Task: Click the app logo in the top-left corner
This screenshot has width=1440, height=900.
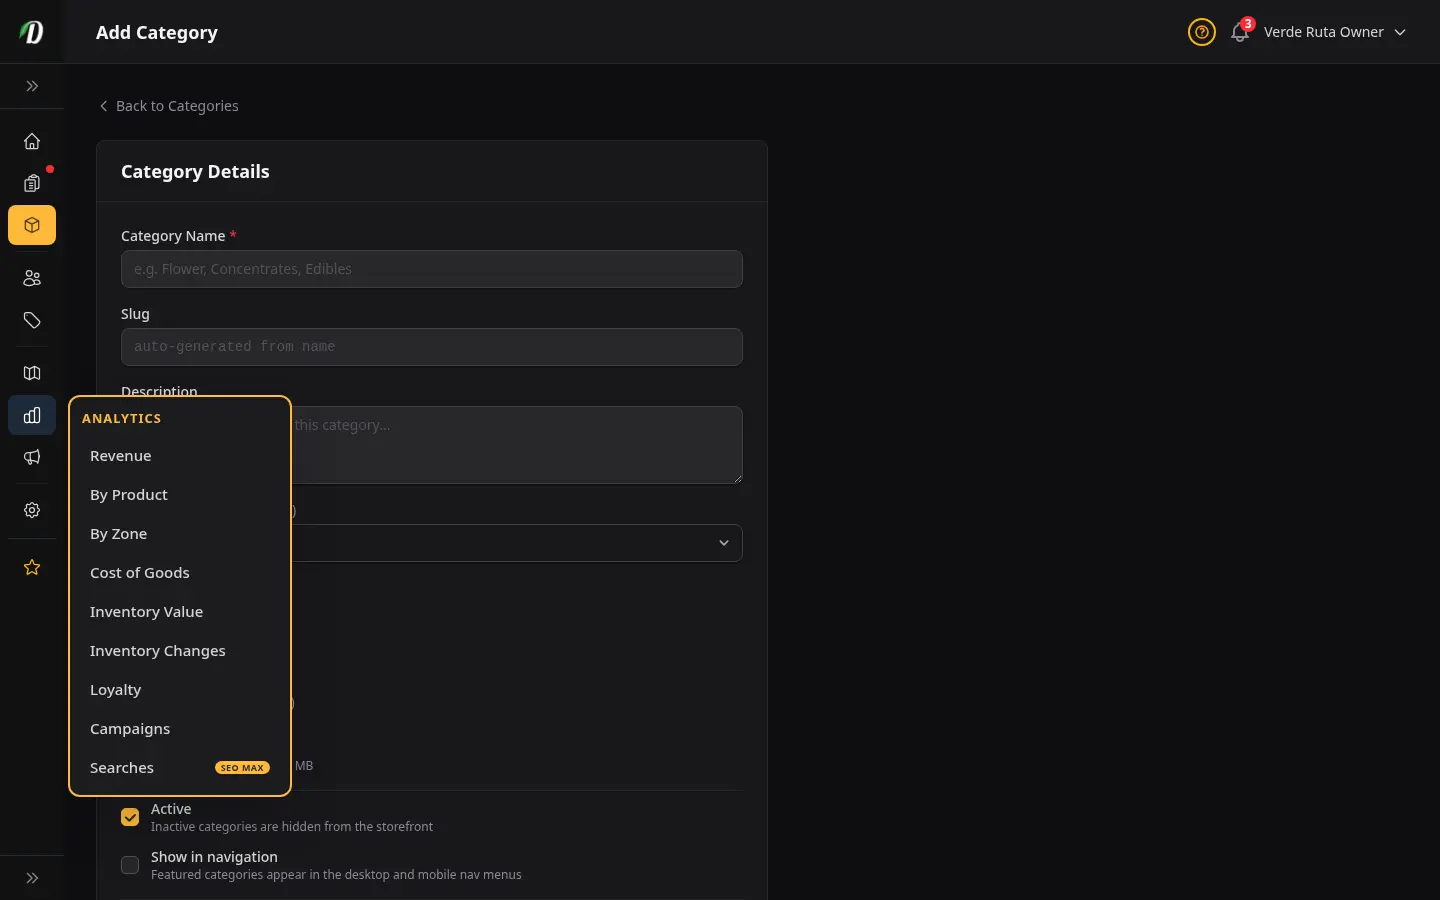Action: [x=32, y=32]
